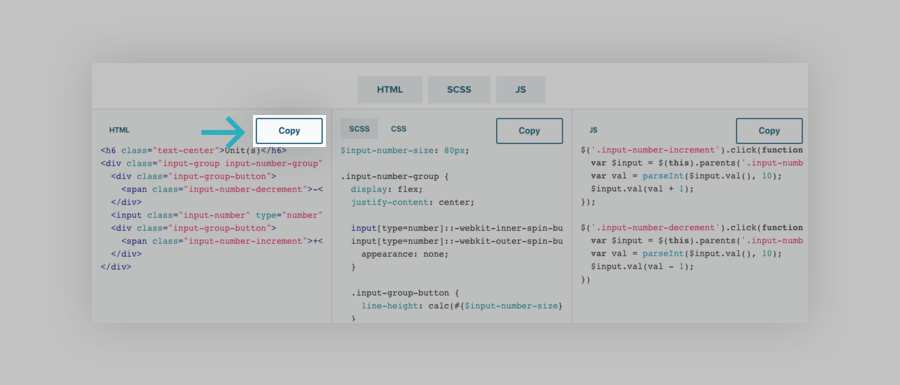Viewport: 900px width, 385px height.
Task: Switch to the CSS tab in styles panel
Action: click(x=398, y=129)
